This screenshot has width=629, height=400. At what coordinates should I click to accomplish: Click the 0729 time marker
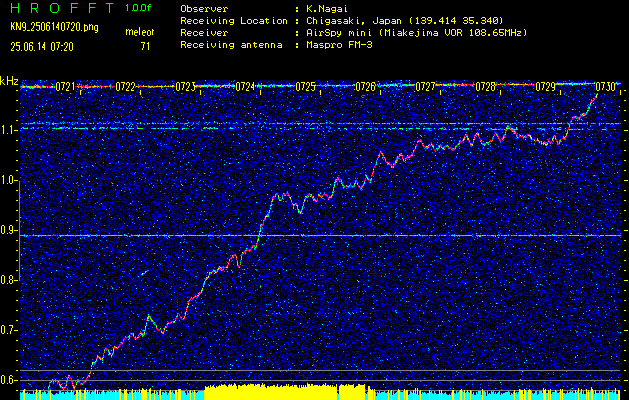point(545,87)
